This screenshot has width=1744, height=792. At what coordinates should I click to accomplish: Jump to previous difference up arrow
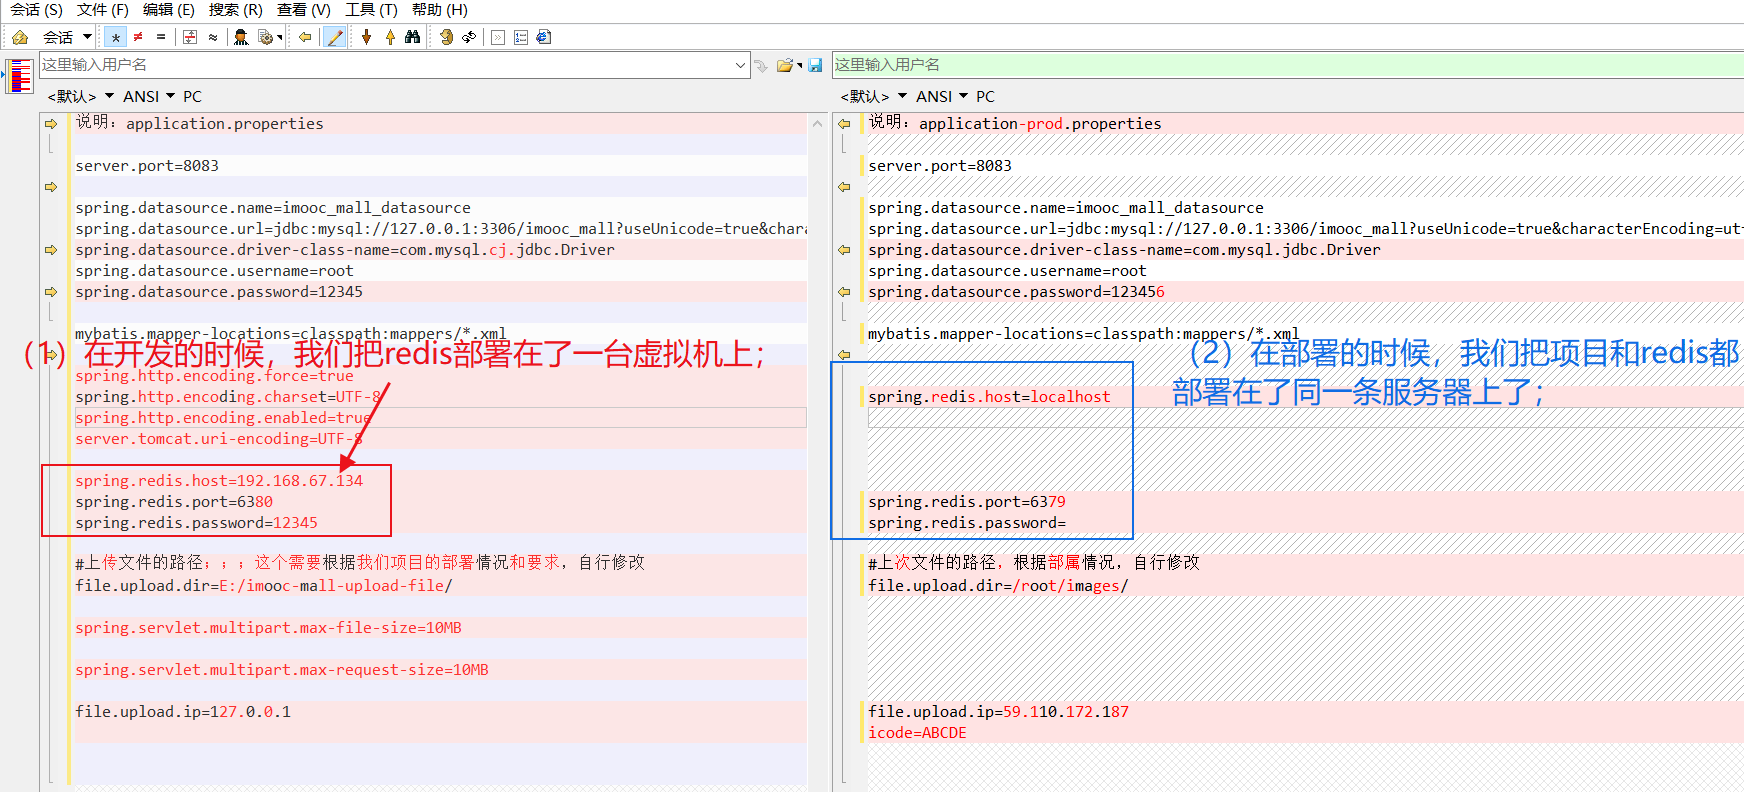click(390, 37)
